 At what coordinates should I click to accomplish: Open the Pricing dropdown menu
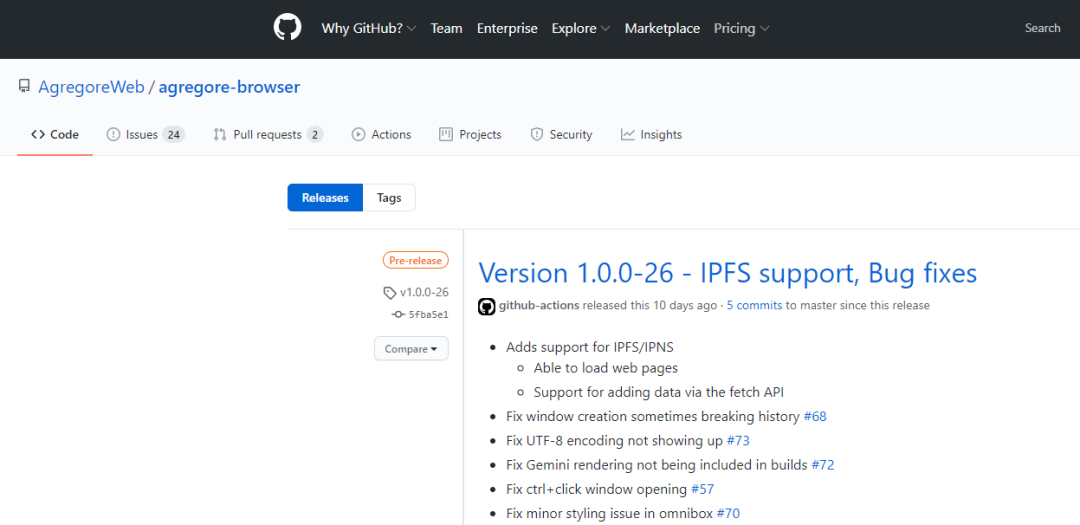741,28
